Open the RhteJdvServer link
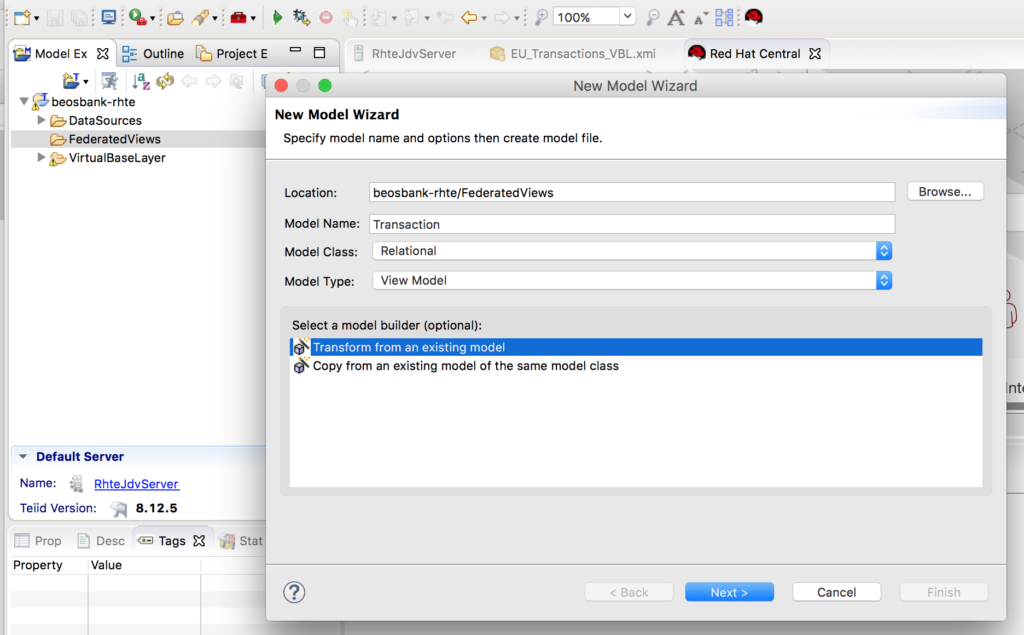This screenshot has width=1024, height=635. click(136, 484)
